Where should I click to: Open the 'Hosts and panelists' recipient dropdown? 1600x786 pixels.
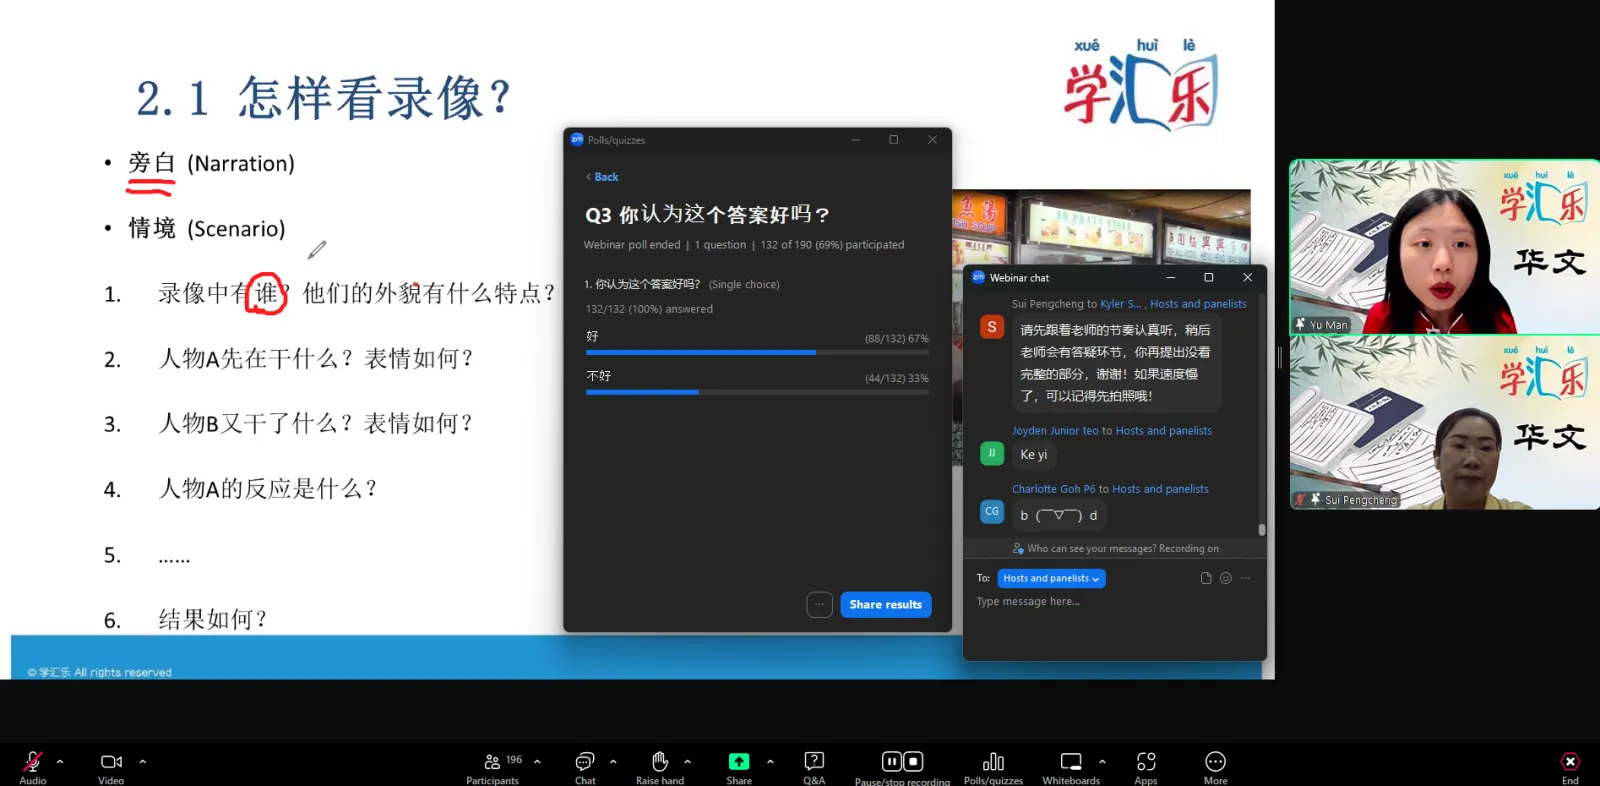pos(1051,578)
